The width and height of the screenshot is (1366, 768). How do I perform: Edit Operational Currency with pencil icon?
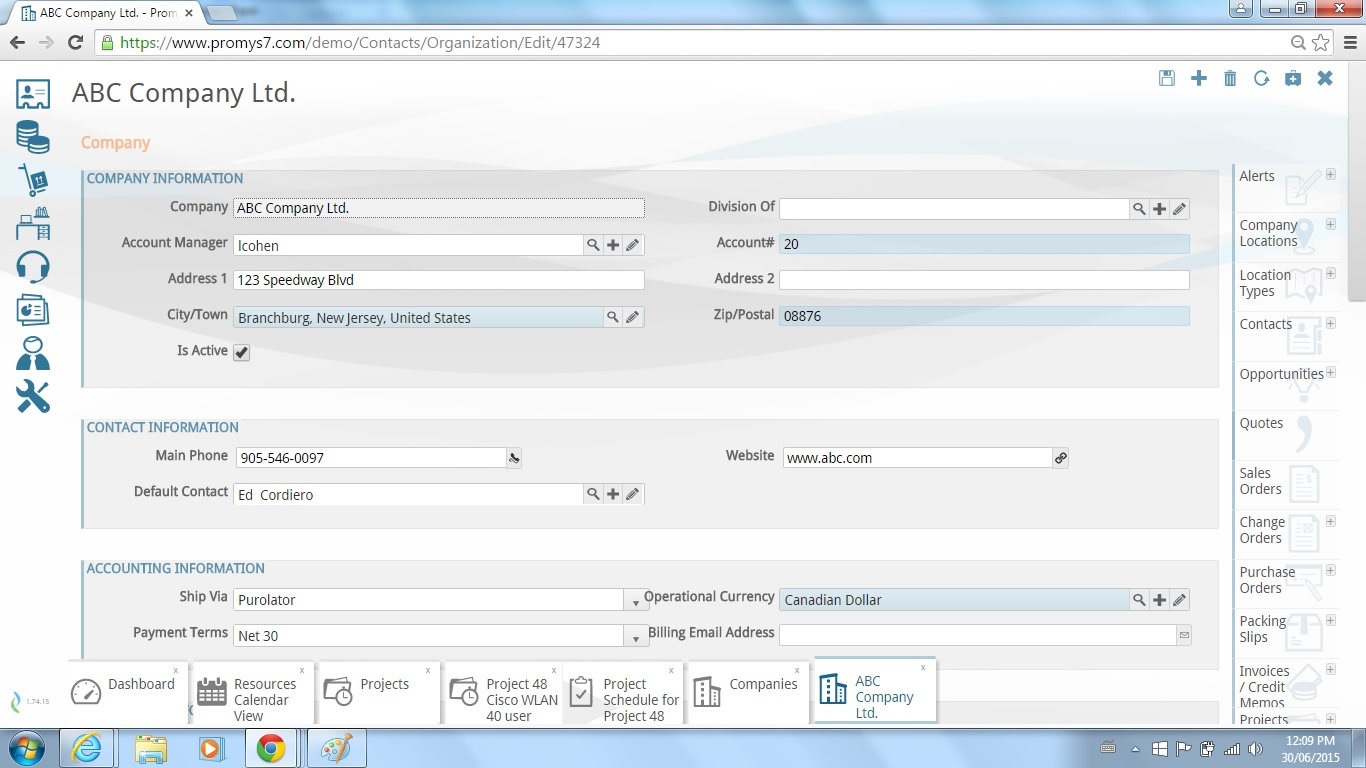pos(1179,600)
